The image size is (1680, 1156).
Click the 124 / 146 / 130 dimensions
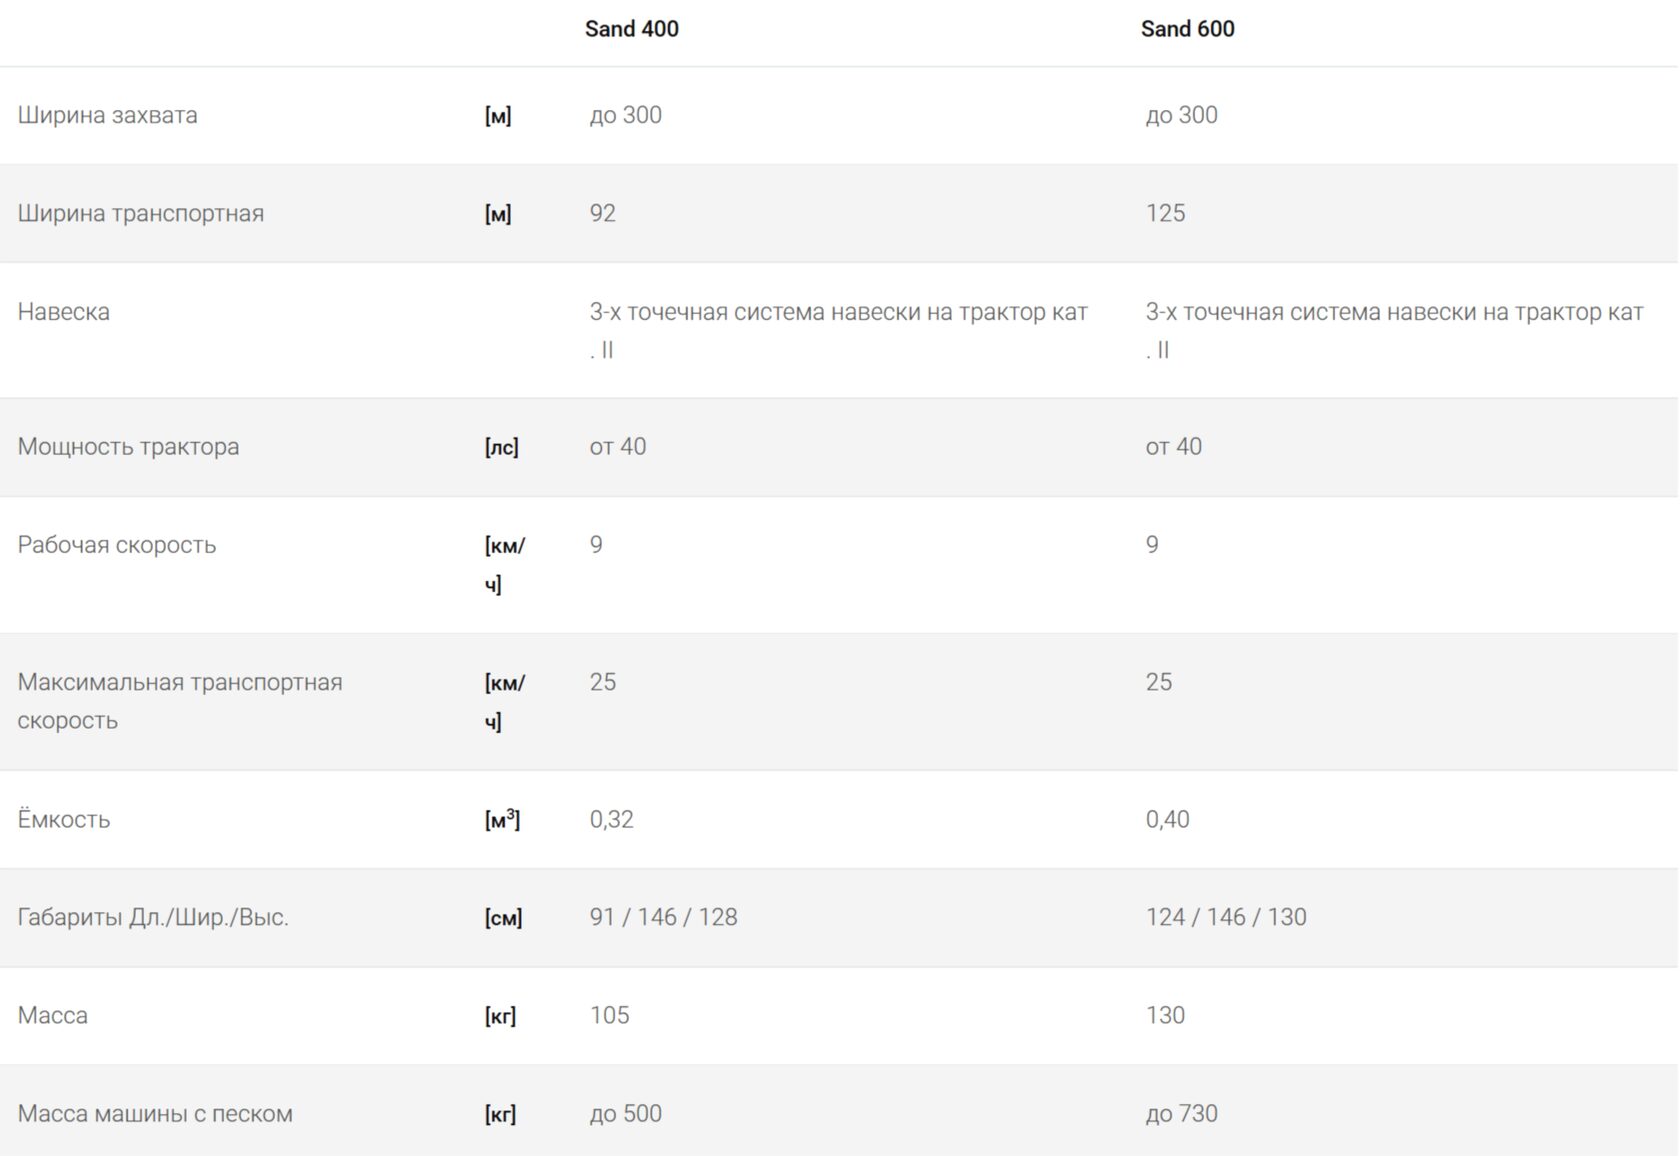click(1225, 918)
